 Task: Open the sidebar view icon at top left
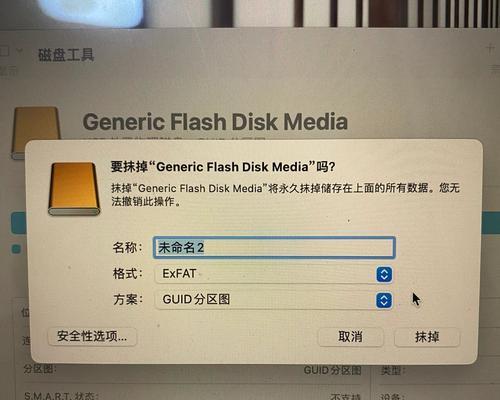pyautogui.click(x=5, y=51)
